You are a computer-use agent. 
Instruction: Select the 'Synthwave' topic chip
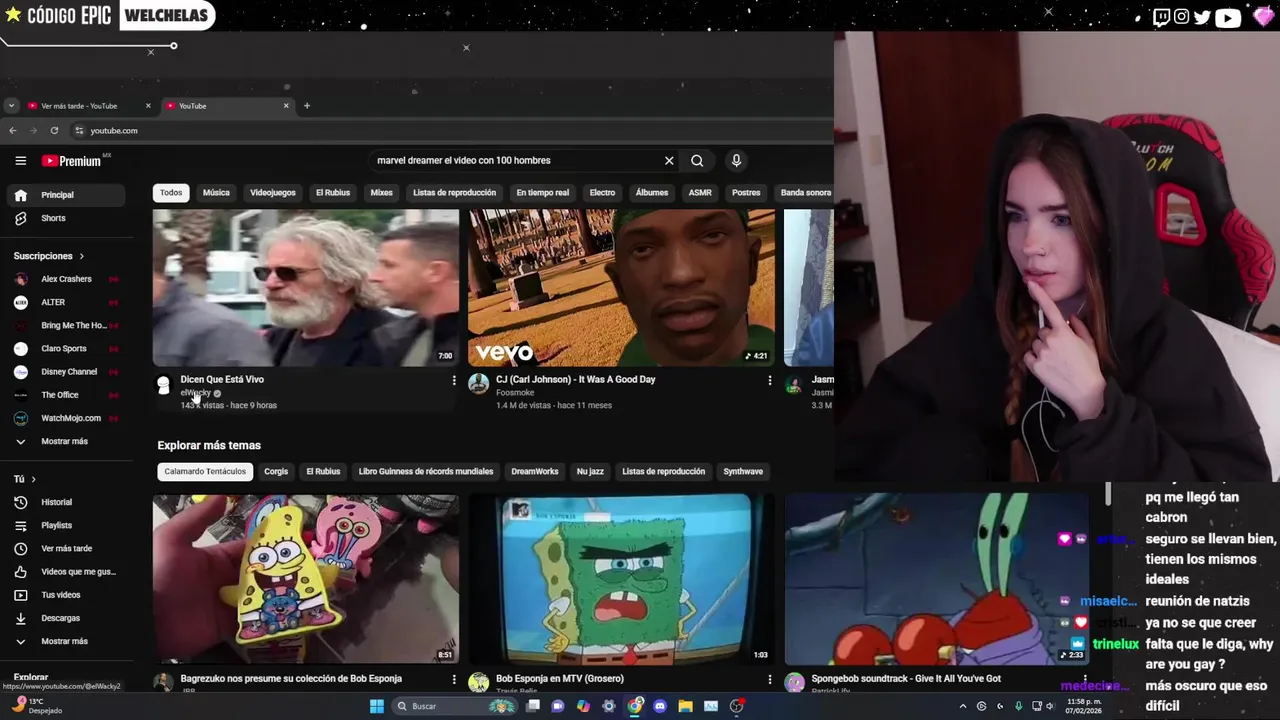pos(743,471)
